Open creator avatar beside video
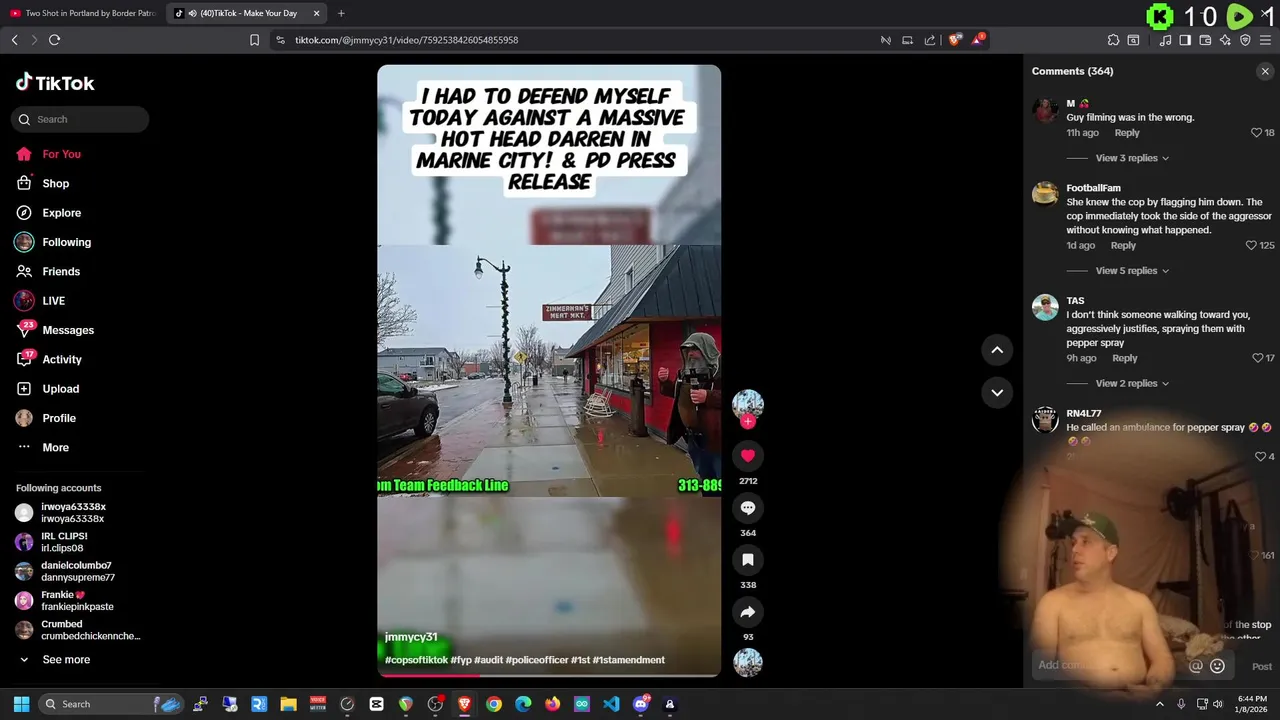 pyautogui.click(x=747, y=404)
